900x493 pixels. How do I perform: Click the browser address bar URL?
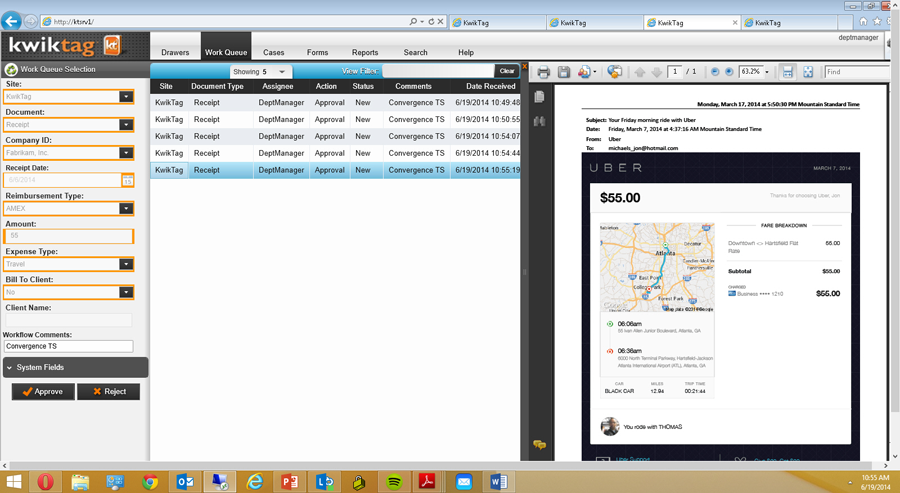[73, 22]
